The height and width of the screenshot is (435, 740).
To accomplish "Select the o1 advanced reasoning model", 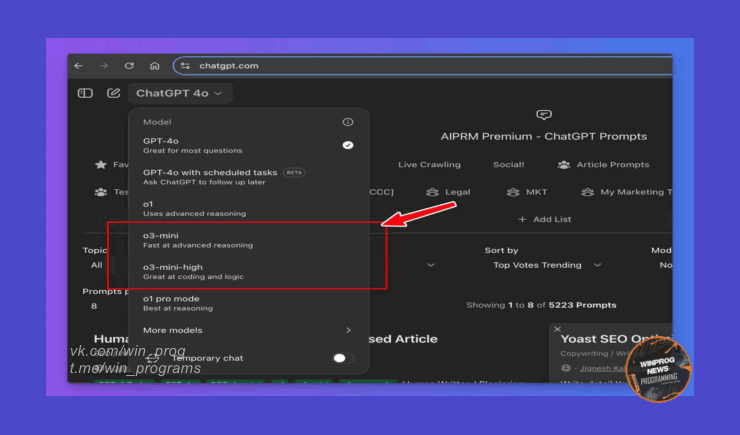I will tap(248, 209).
